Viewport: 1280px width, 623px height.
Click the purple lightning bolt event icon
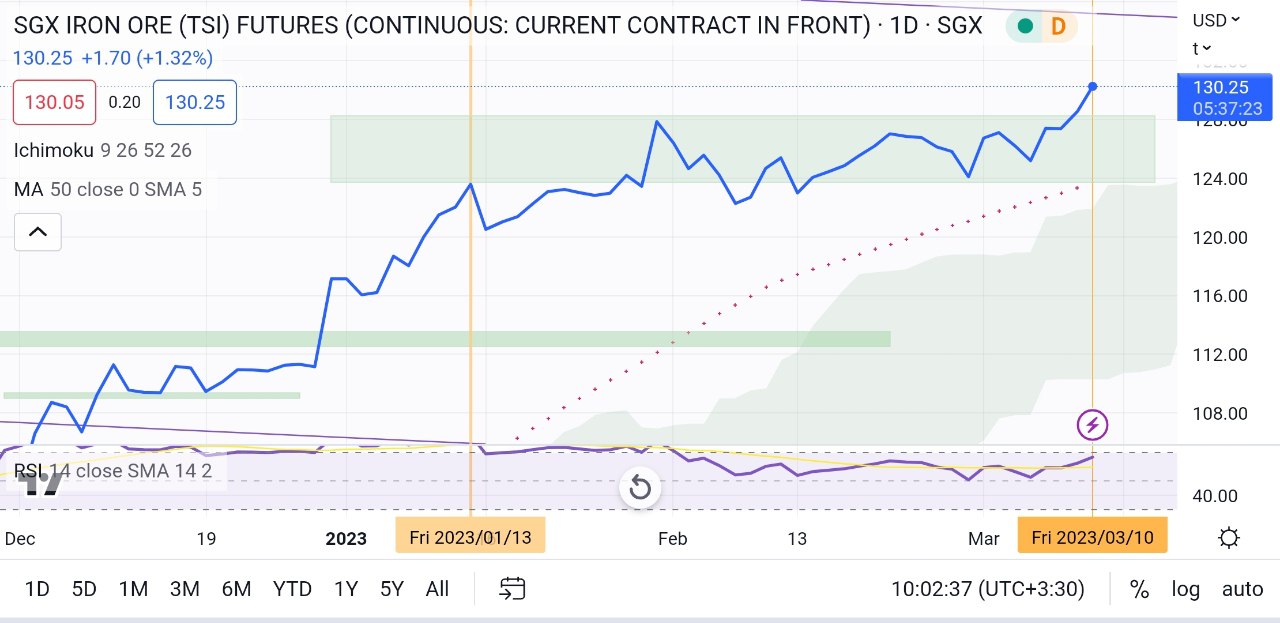pos(1092,425)
